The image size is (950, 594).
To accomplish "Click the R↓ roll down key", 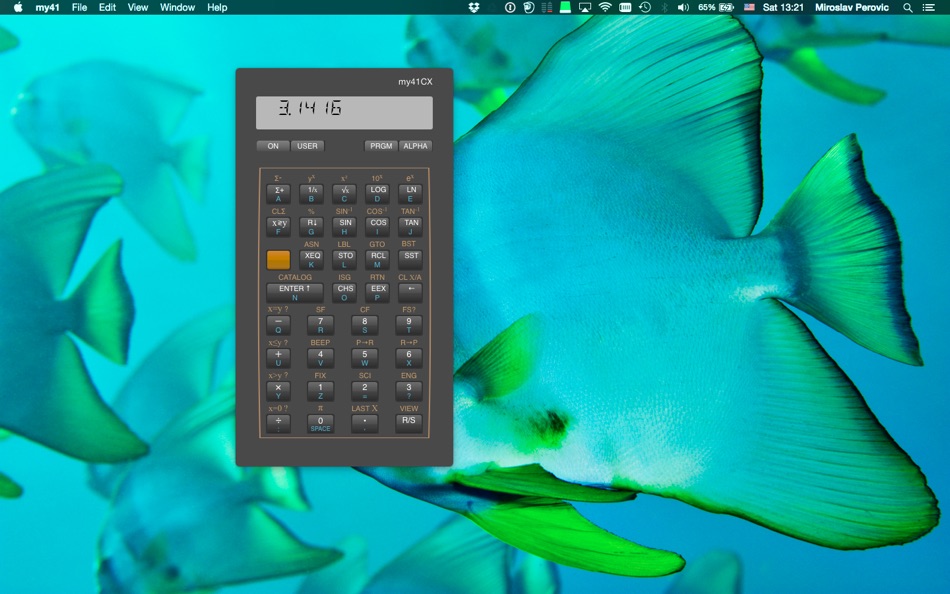I will (x=311, y=227).
